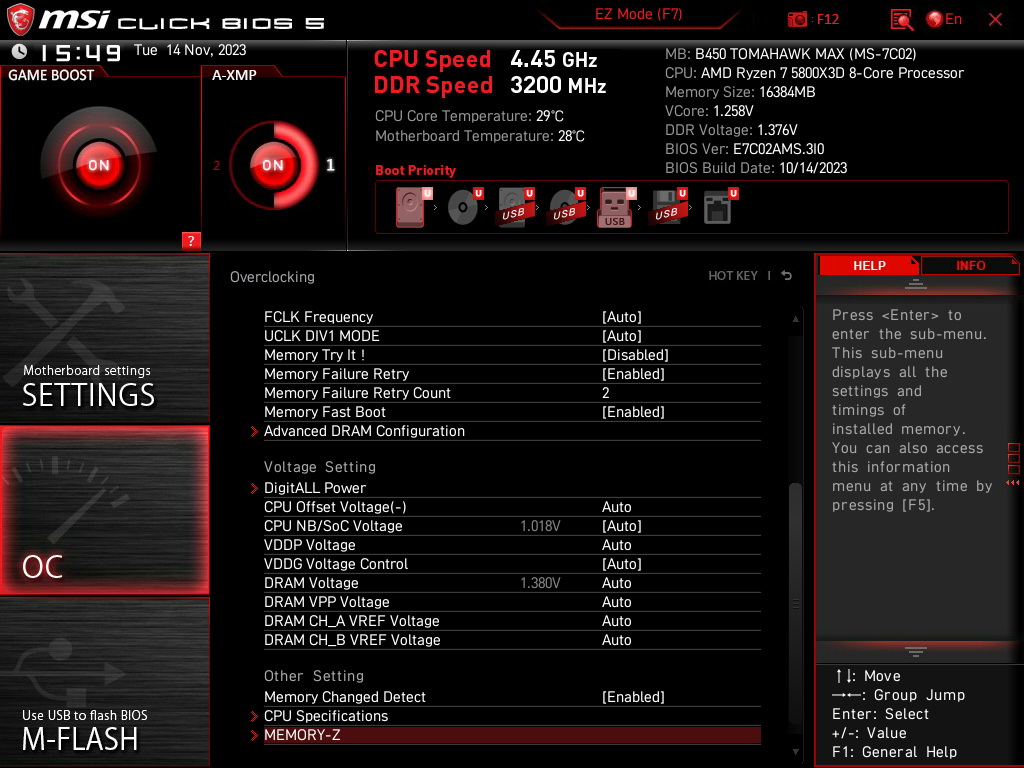Change language via the En globe icon

pos(944,19)
